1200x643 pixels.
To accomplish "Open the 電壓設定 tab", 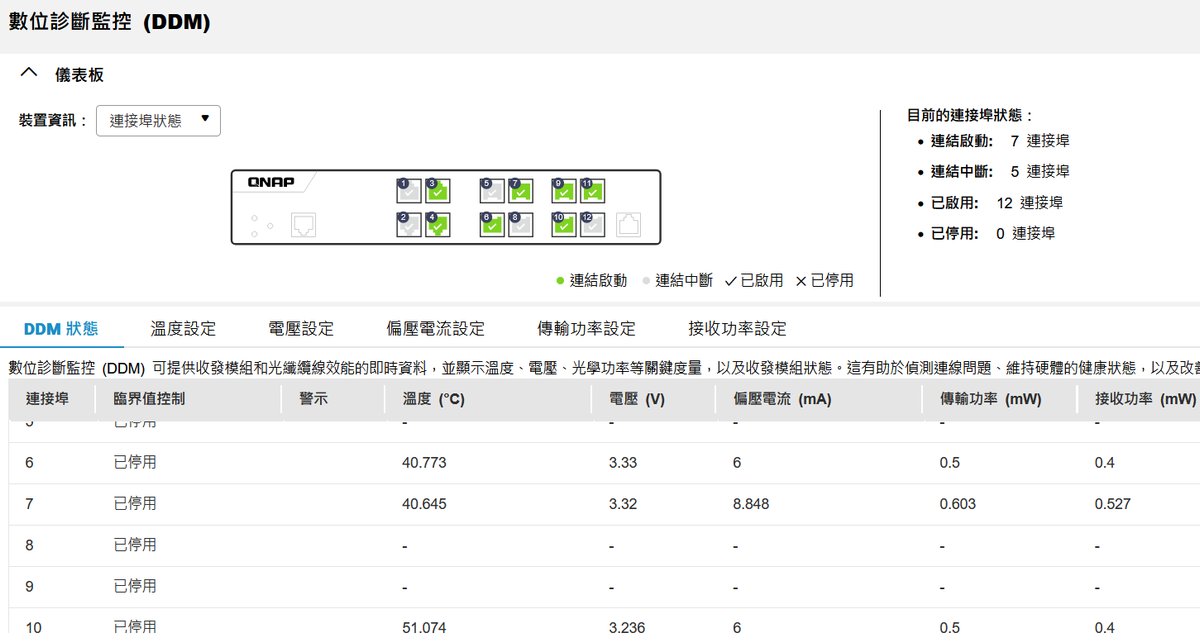I will click(x=301, y=329).
